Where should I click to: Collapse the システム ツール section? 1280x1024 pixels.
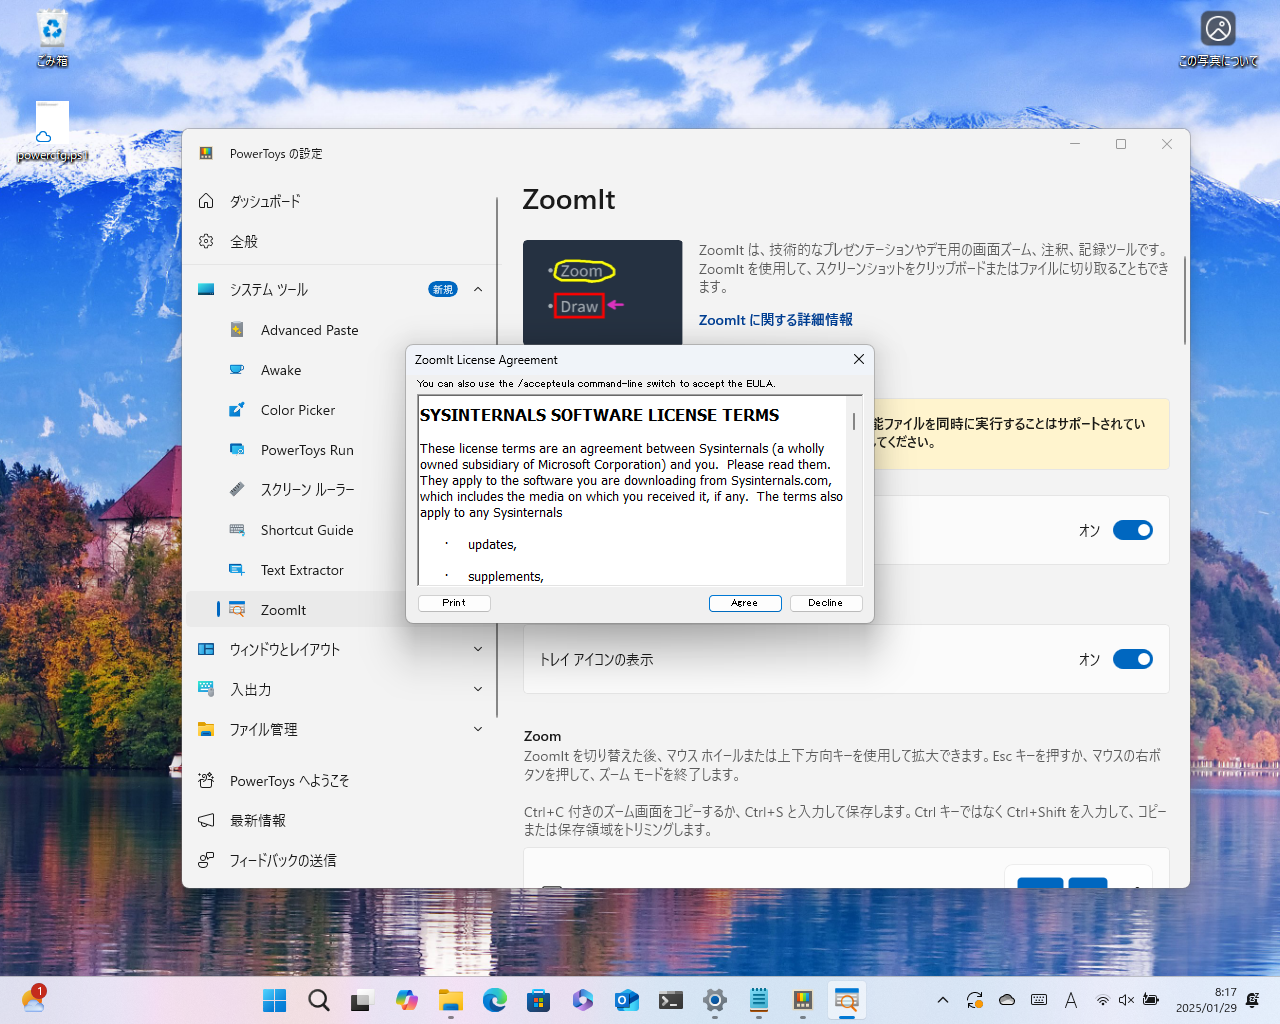click(478, 289)
